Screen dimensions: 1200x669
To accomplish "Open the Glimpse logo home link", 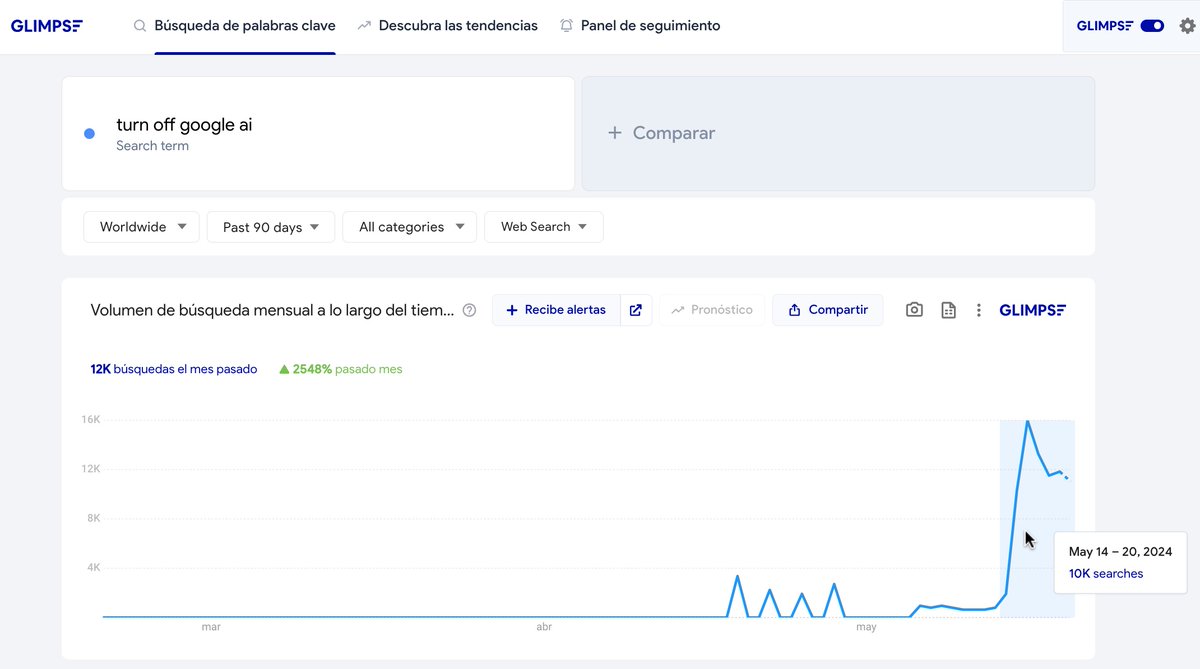I will (x=47, y=26).
